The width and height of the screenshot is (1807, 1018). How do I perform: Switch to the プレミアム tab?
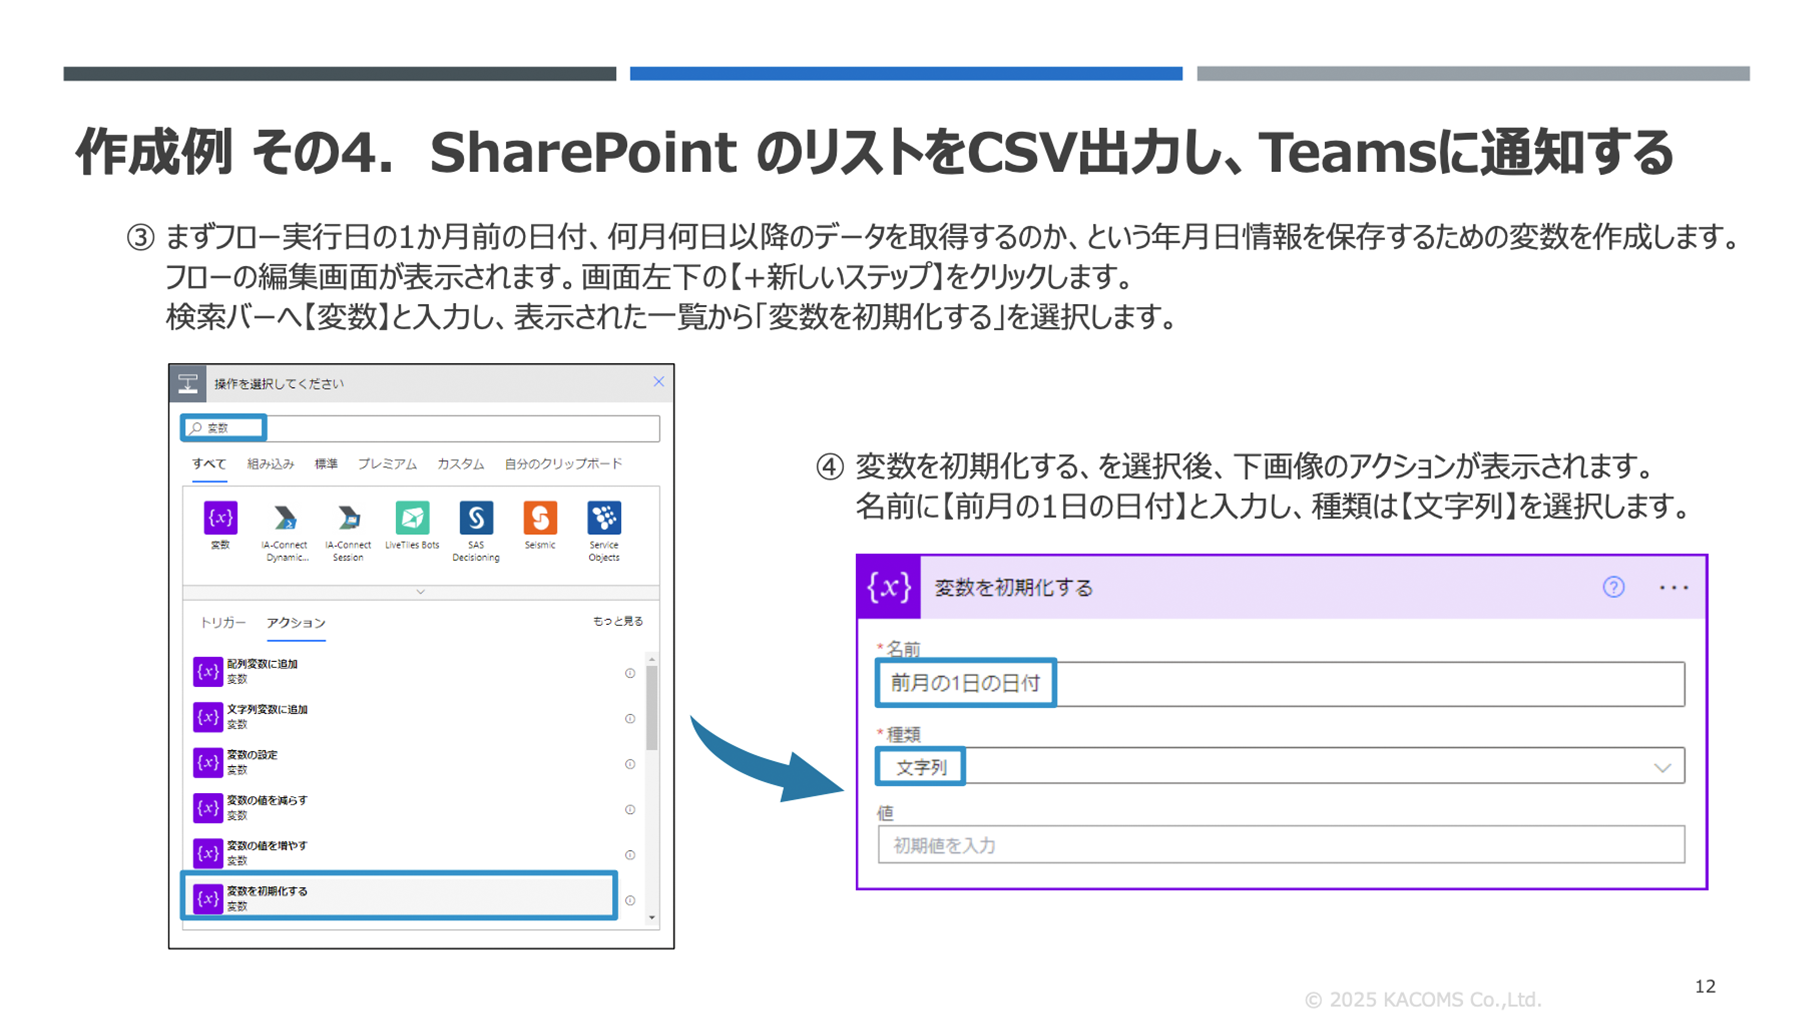coord(387,464)
